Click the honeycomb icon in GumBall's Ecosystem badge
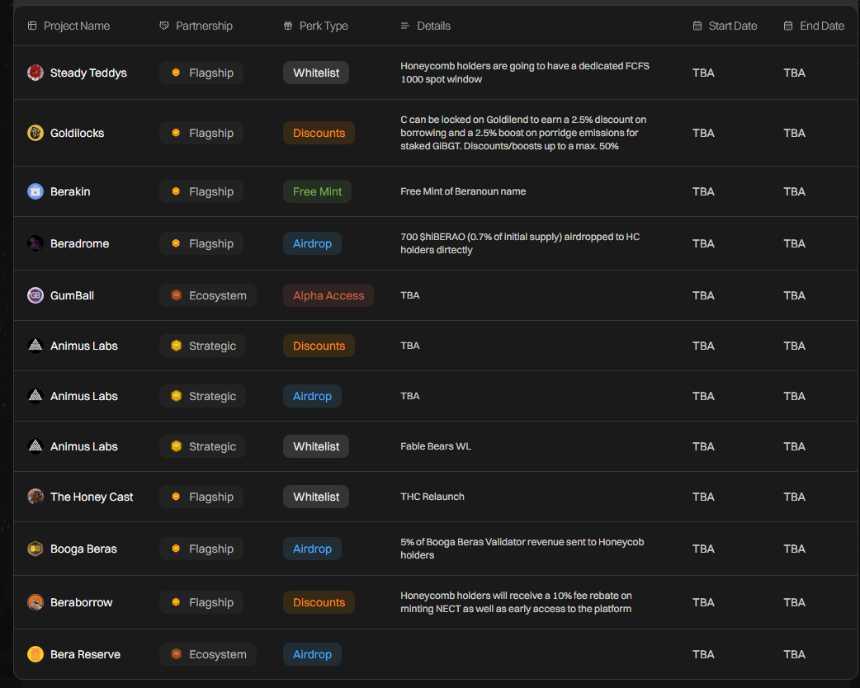The image size is (860, 688). (176, 295)
